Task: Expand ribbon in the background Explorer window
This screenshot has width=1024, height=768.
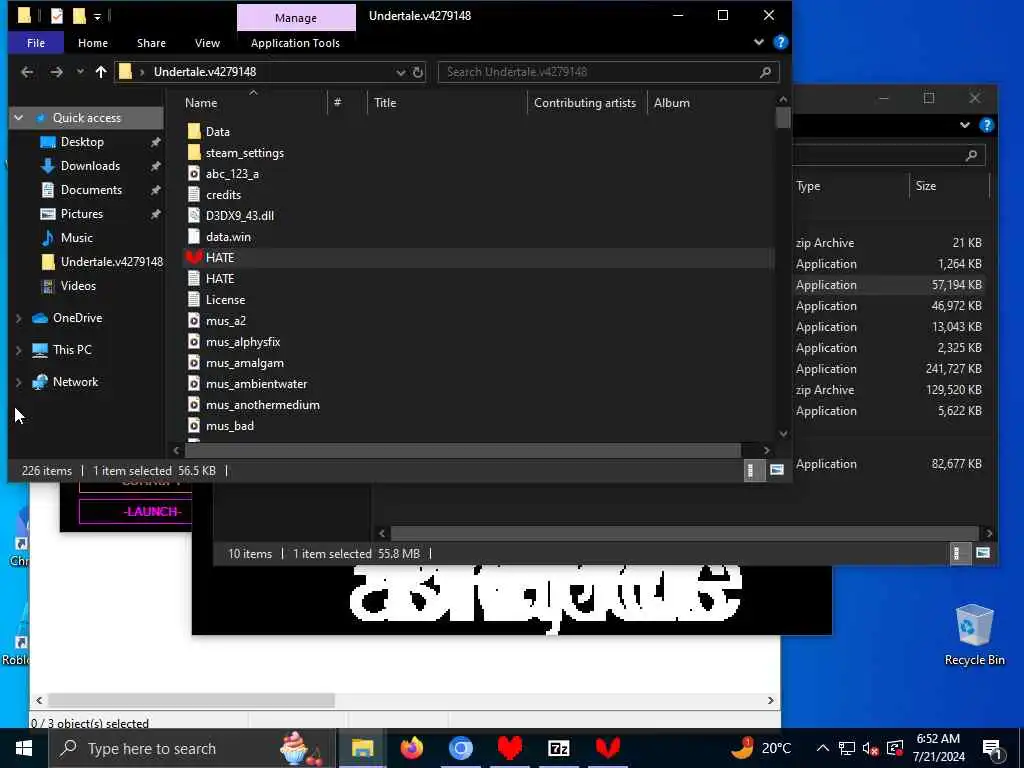Action: (965, 125)
